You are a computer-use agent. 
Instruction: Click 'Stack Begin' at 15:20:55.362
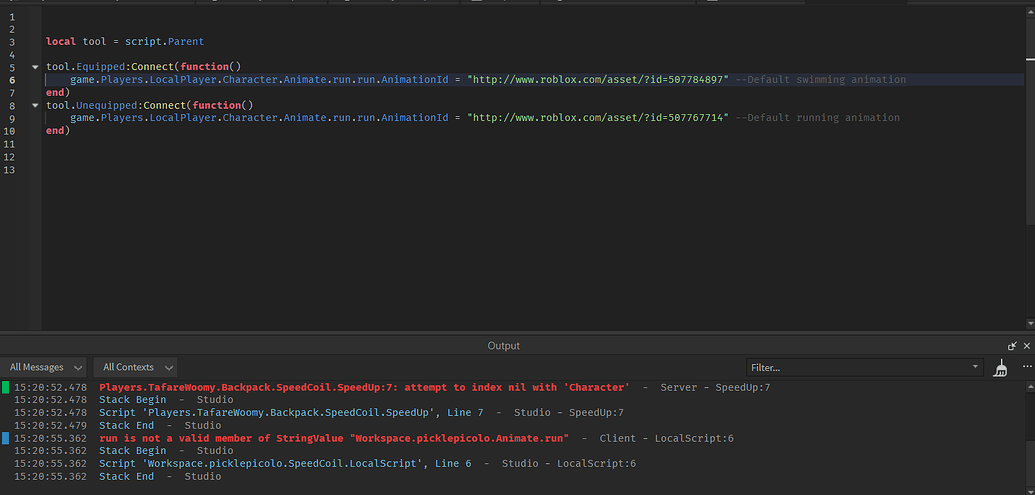click(x=133, y=451)
